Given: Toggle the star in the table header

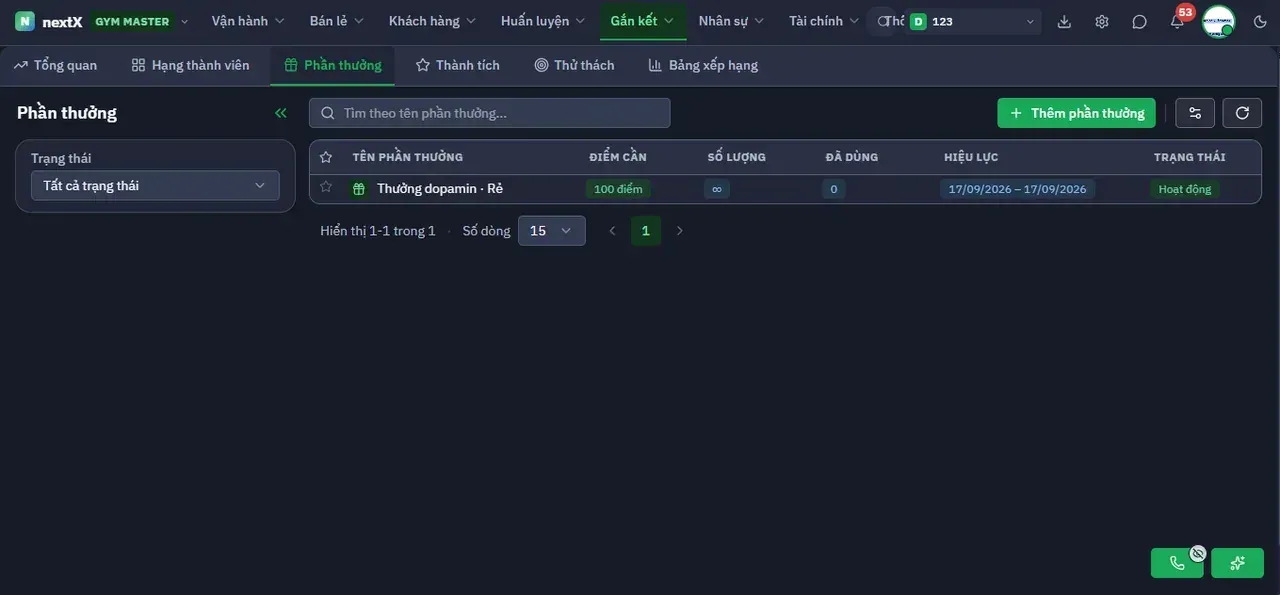Looking at the screenshot, I should [x=326, y=157].
